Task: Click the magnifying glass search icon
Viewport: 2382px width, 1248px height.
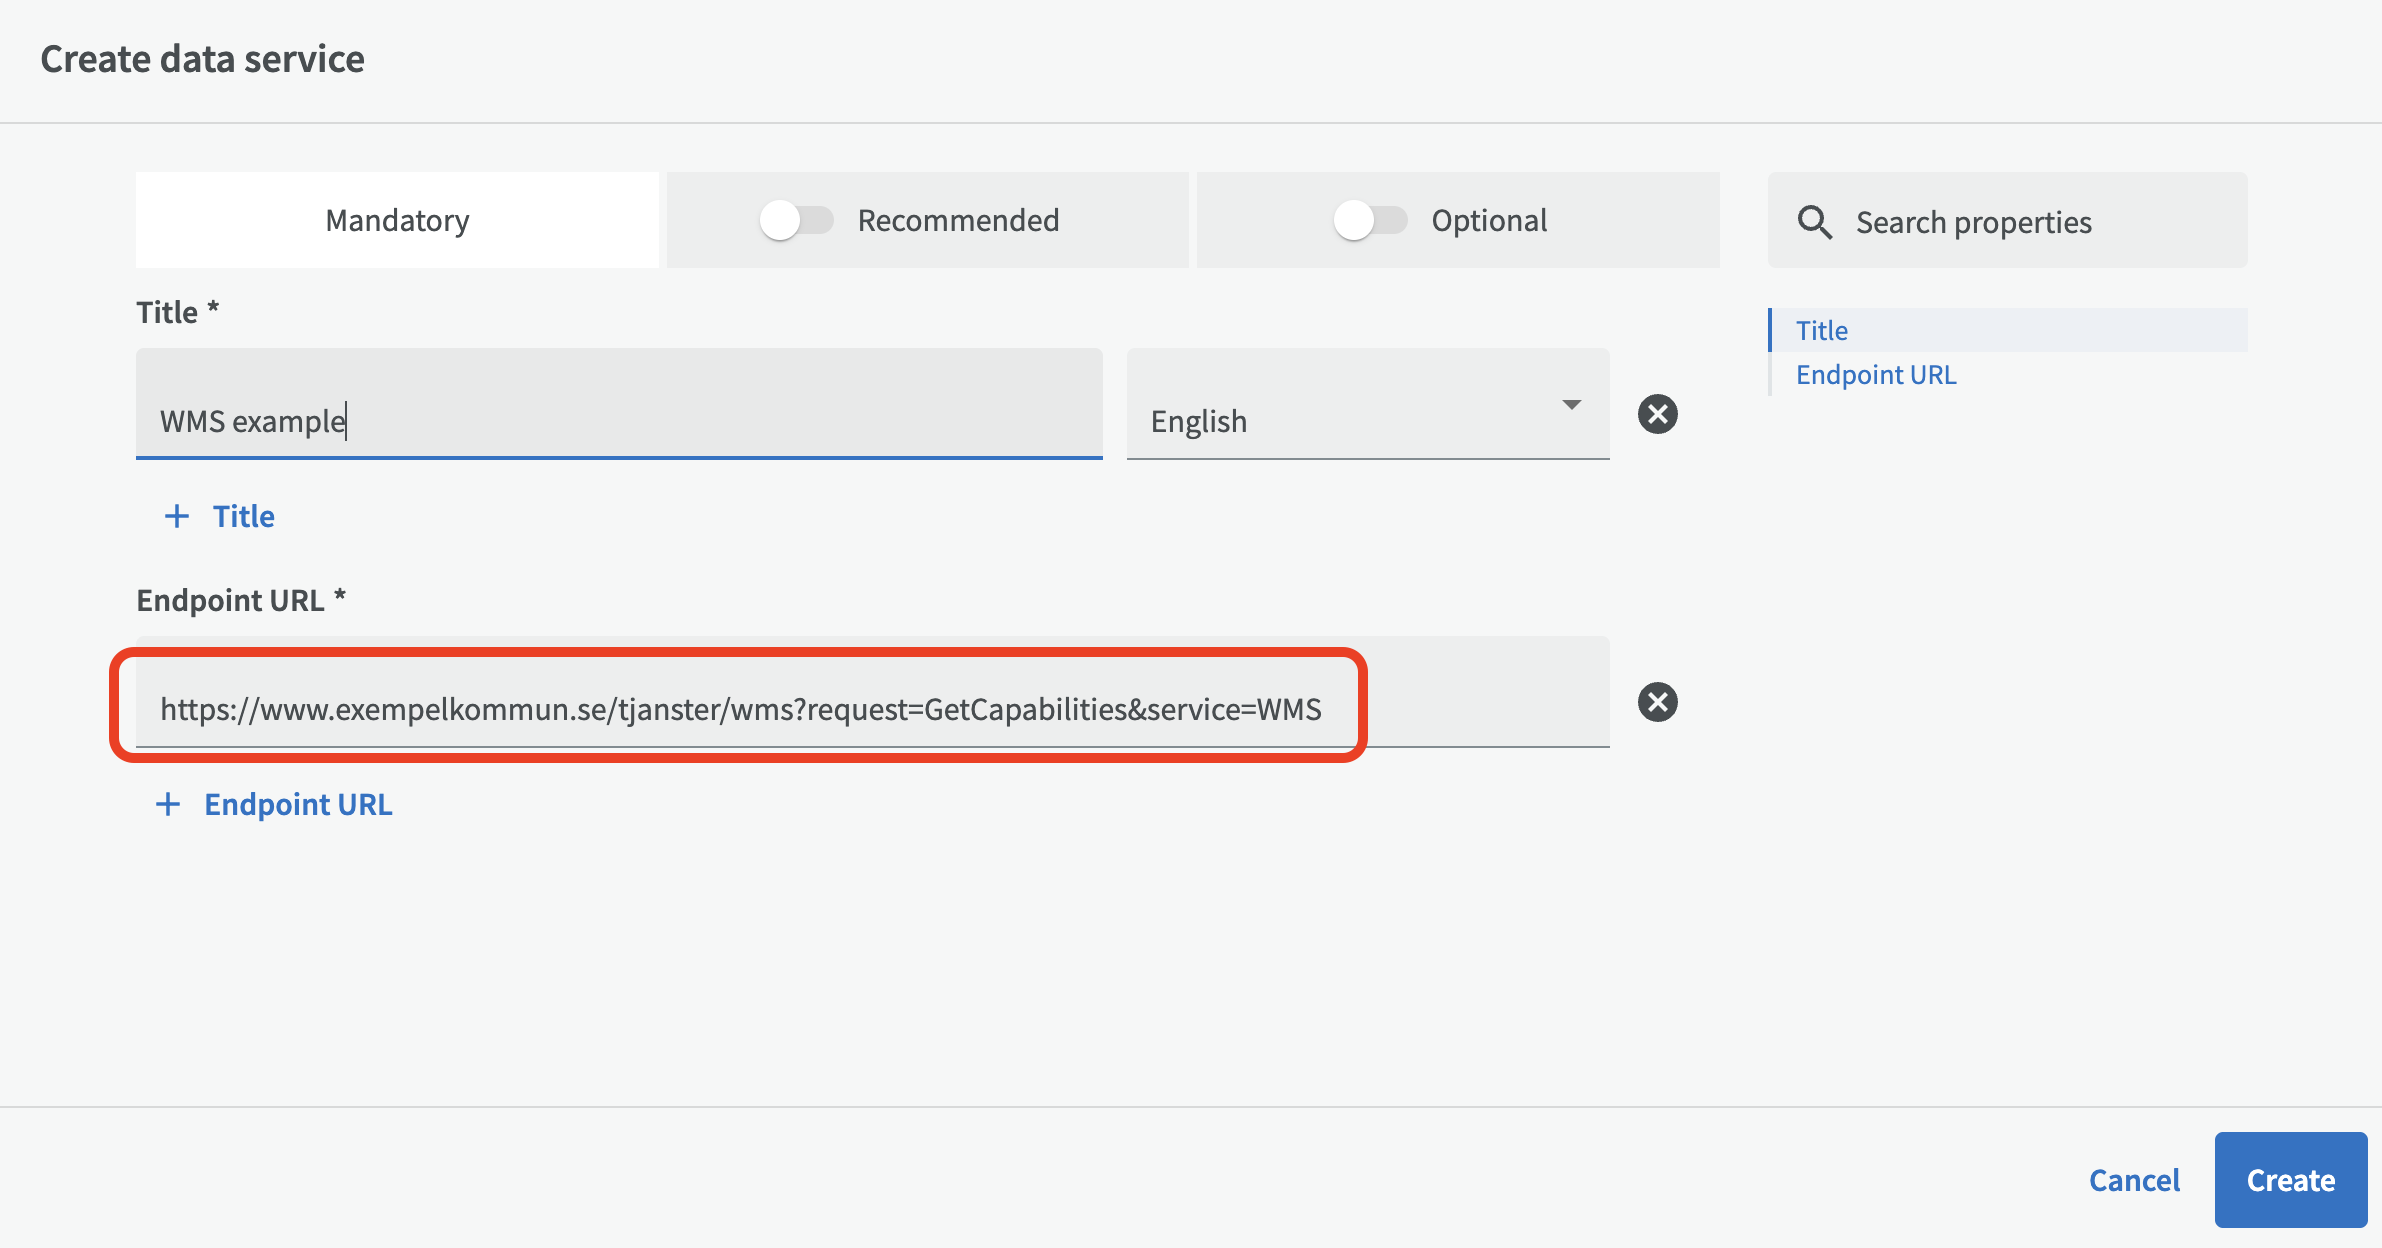Action: (x=1814, y=222)
